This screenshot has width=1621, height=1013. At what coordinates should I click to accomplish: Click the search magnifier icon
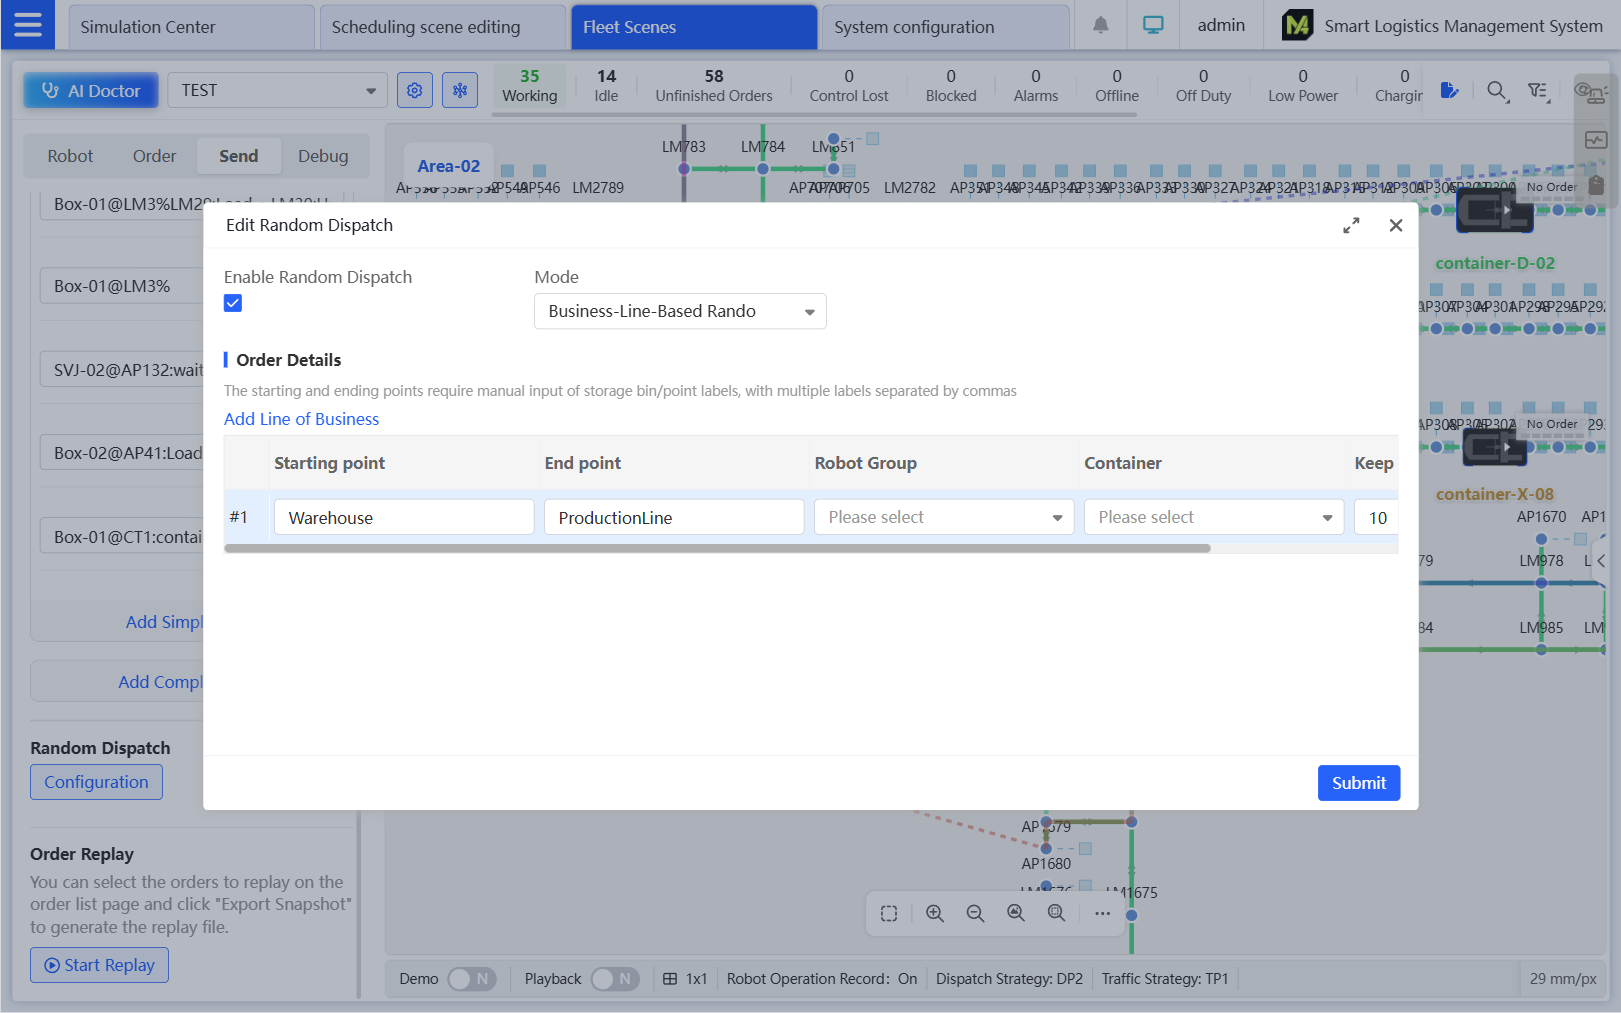[x=1496, y=92]
